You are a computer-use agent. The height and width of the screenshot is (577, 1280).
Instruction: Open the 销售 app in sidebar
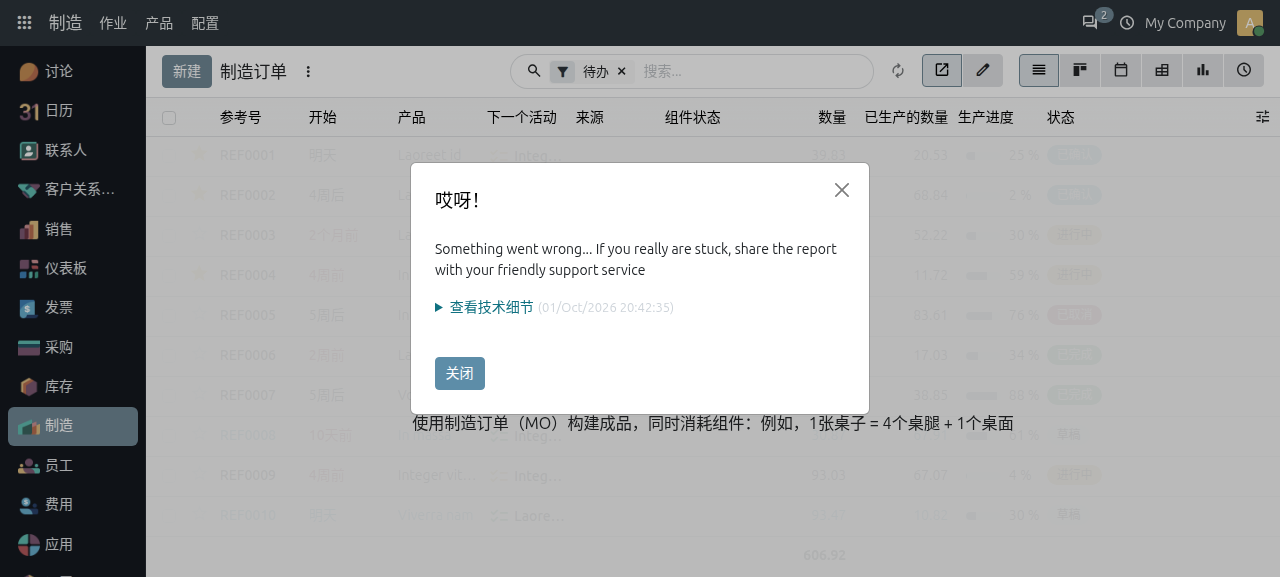point(73,229)
